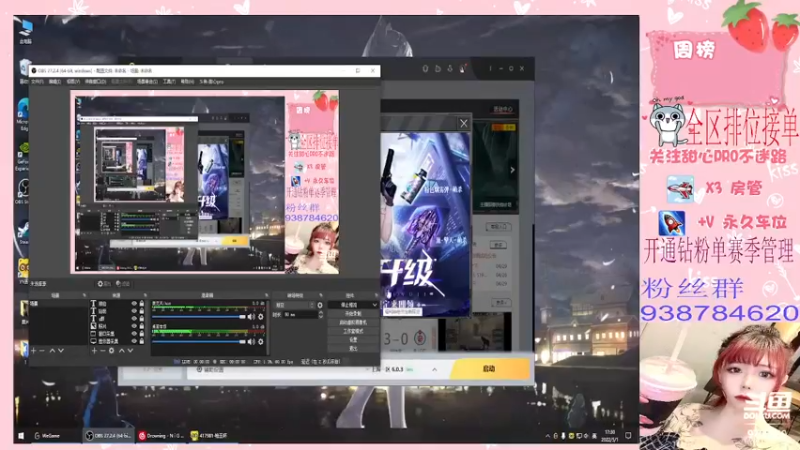Click 工作室模式 studio mode button
The image size is (800, 450).
tap(353, 331)
